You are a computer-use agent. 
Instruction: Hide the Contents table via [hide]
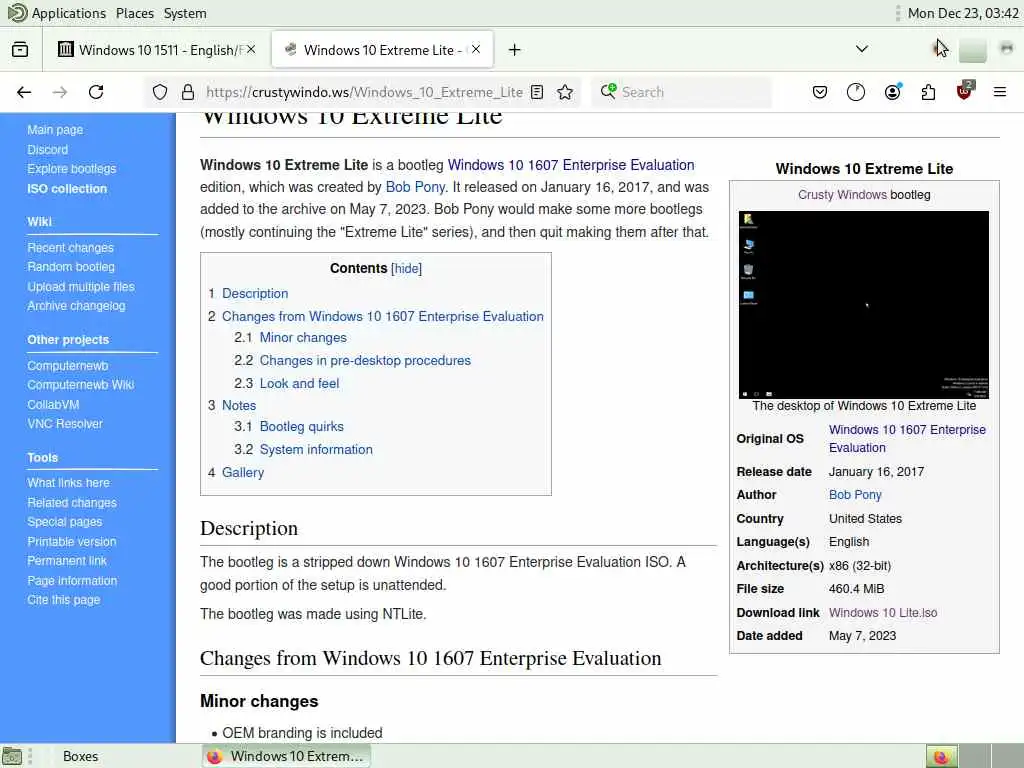pos(406,268)
